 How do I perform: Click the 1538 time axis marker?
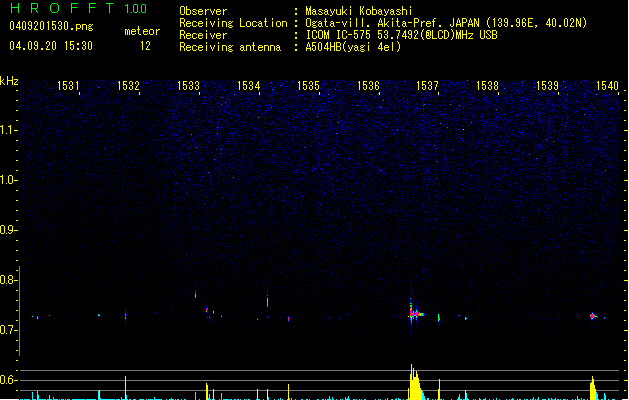tap(487, 85)
